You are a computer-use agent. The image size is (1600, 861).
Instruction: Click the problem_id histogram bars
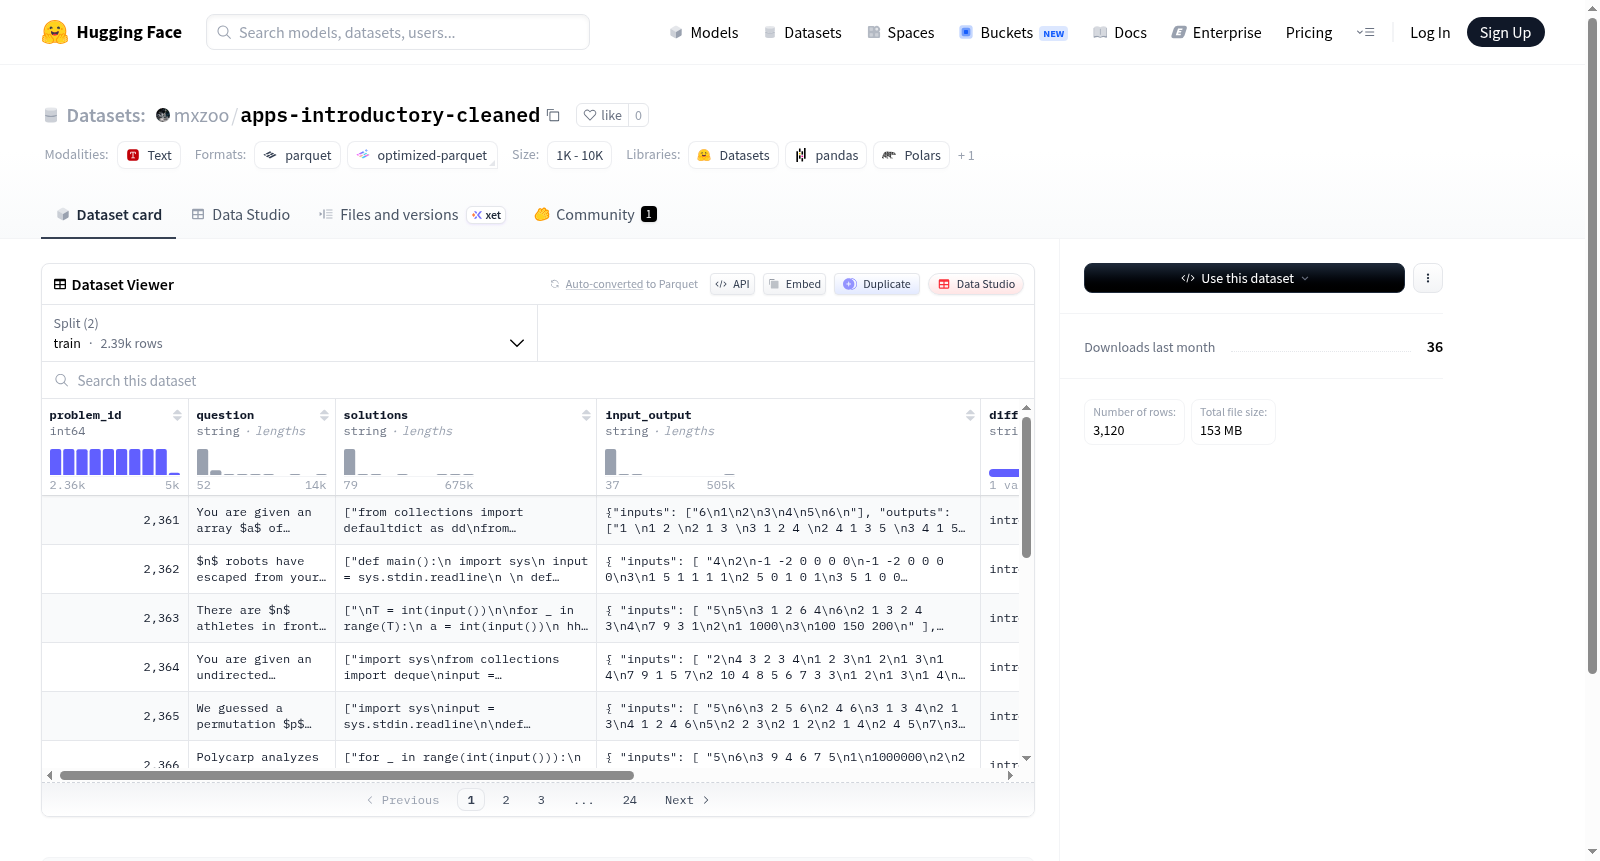click(x=115, y=461)
